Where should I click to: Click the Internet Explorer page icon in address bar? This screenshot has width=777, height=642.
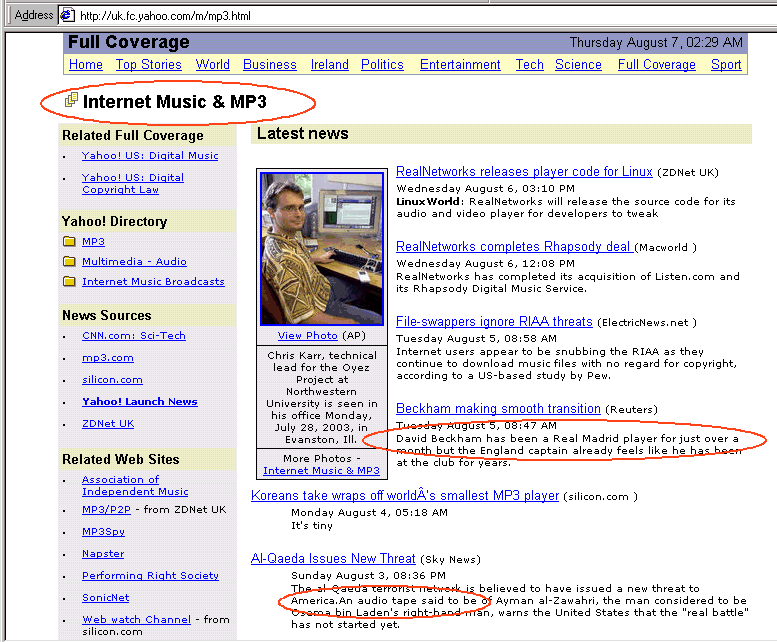coord(67,15)
